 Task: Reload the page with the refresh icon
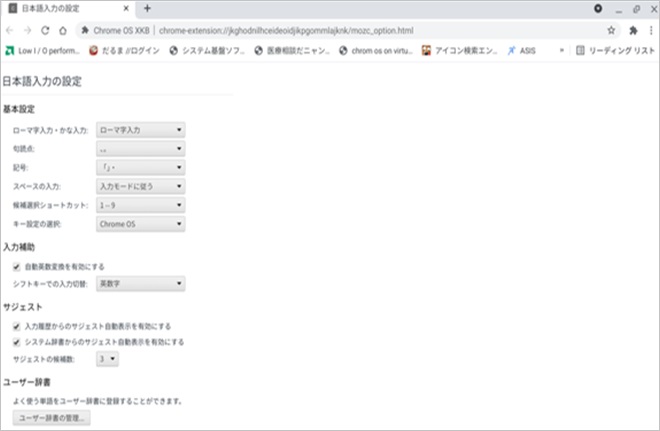pos(46,30)
